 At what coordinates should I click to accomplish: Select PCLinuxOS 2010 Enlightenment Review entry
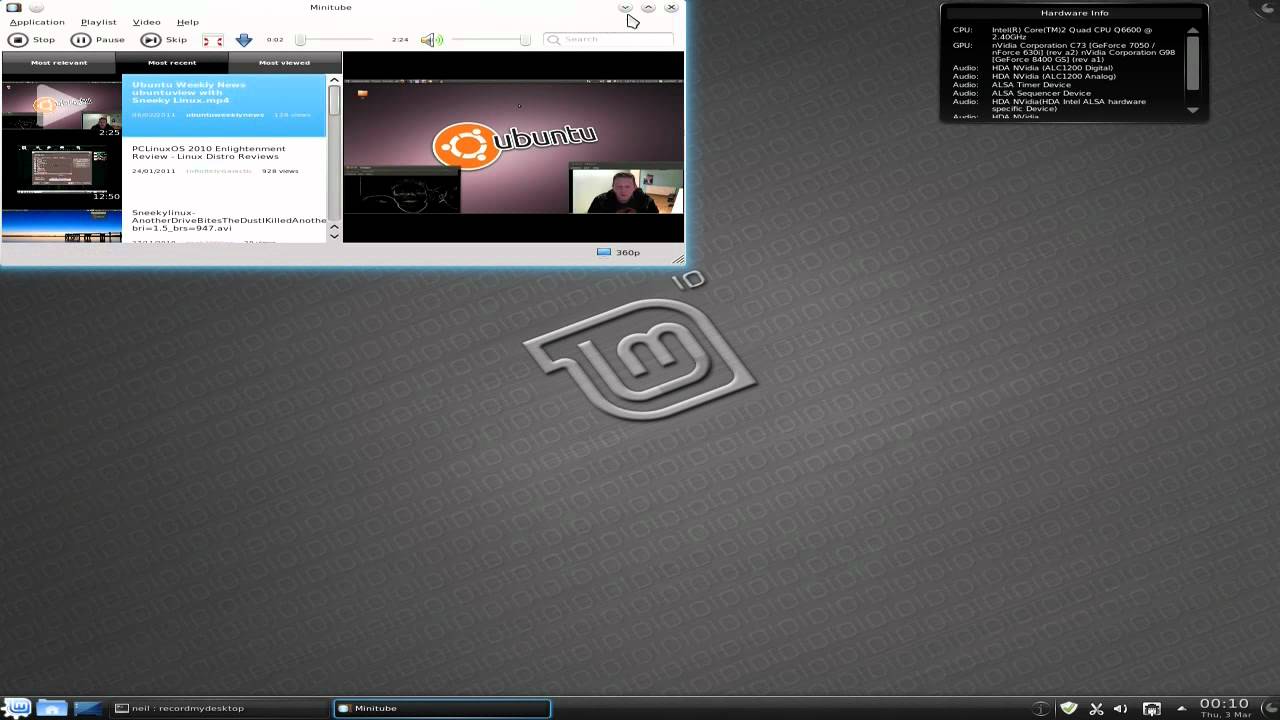click(x=224, y=168)
